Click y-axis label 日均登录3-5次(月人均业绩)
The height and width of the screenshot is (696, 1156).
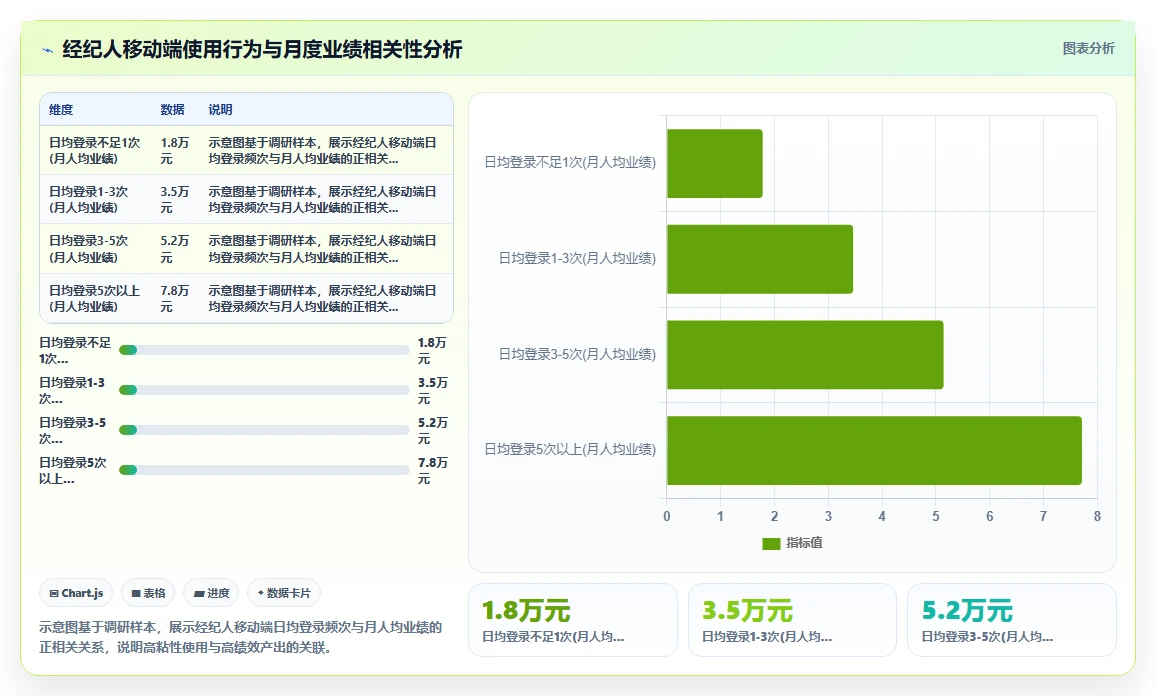pos(577,355)
